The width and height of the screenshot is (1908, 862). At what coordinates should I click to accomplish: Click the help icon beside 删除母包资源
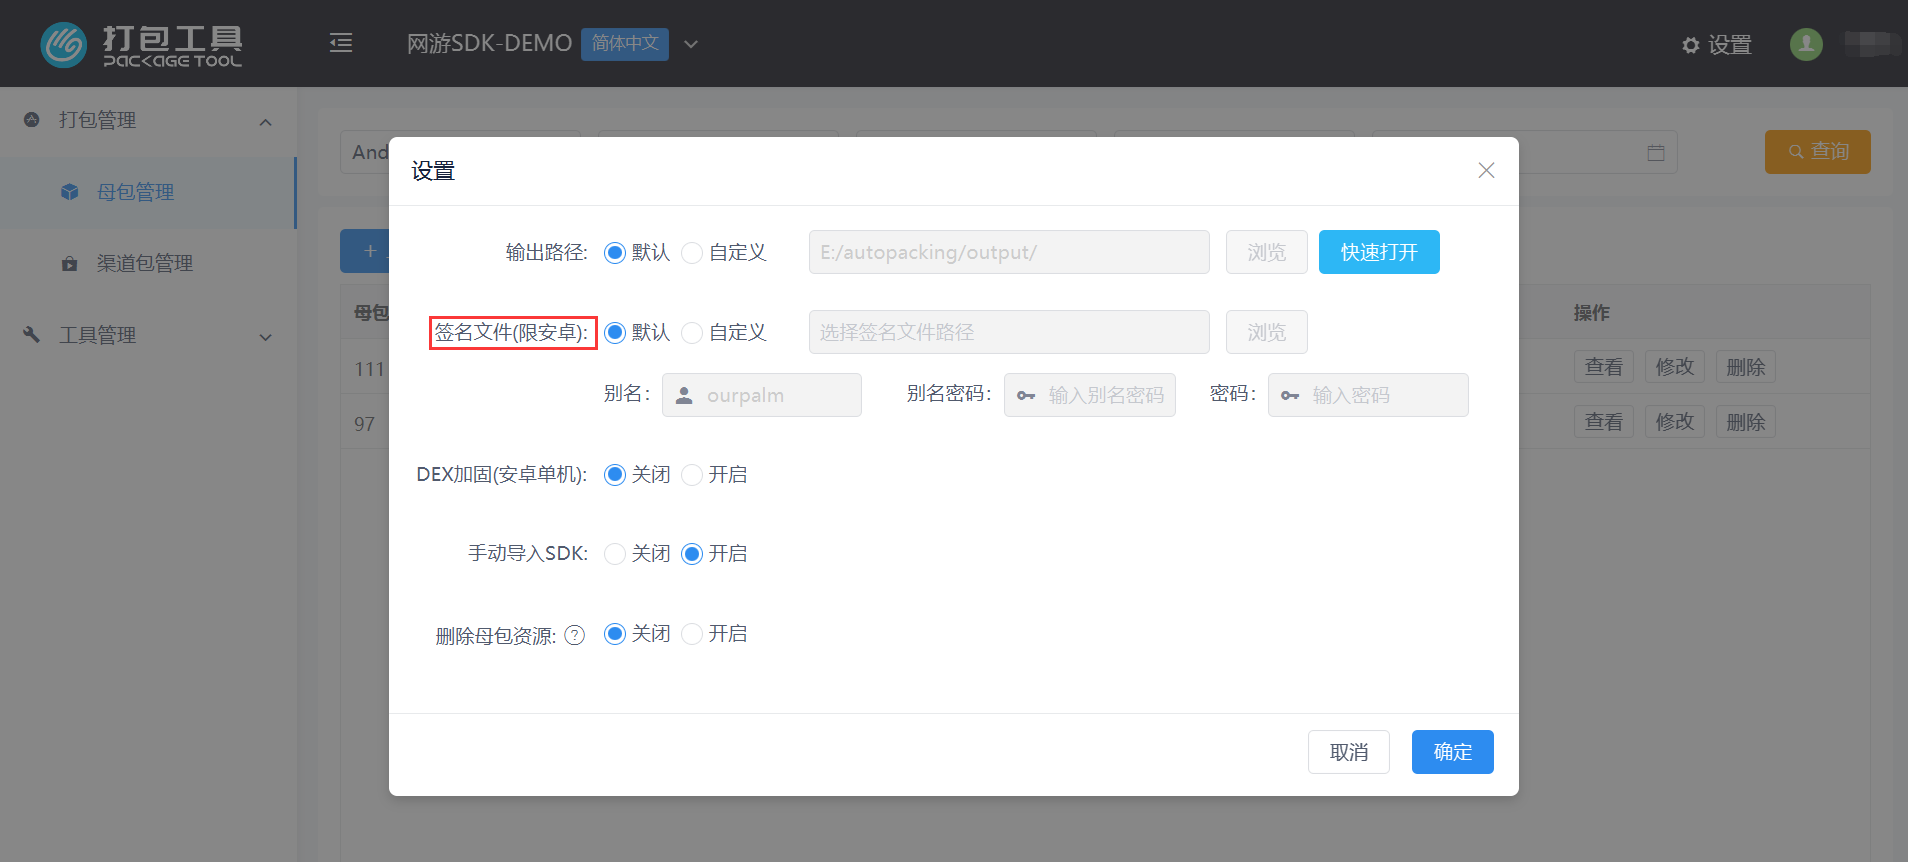[x=575, y=635]
